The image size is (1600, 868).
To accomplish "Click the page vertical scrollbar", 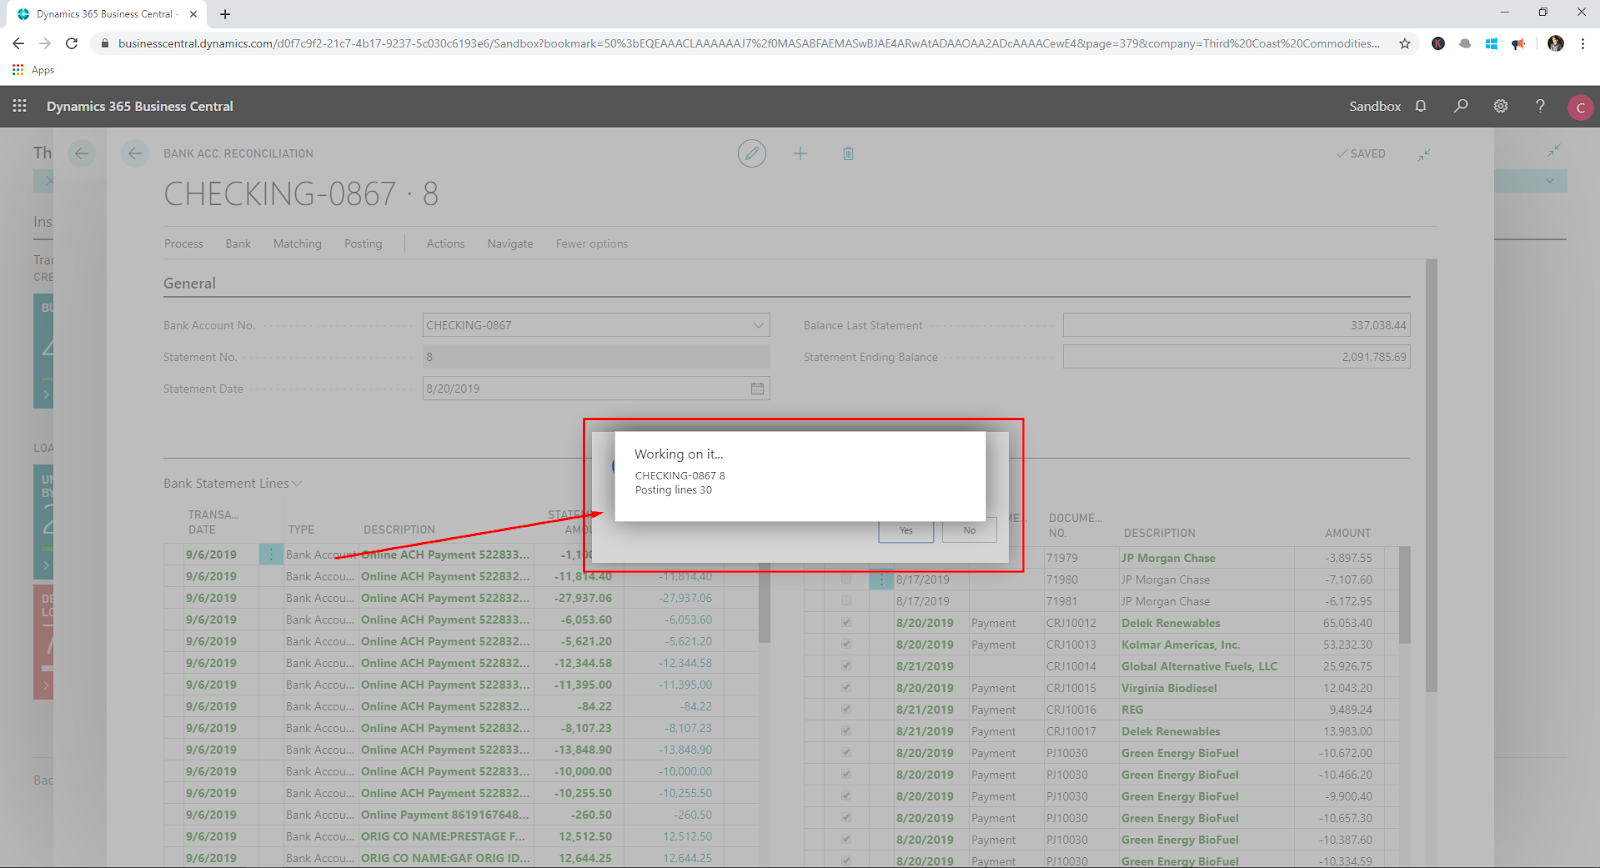I will pyautogui.click(x=1431, y=476).
